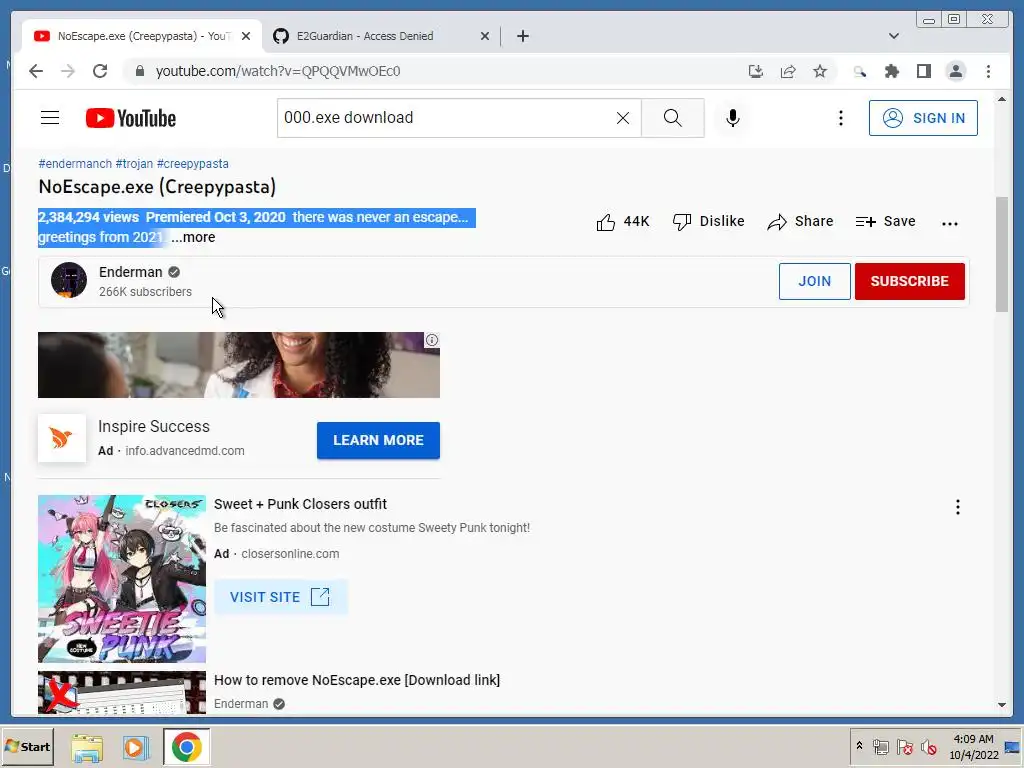
Task: Search with your voice microphone
Action: [733, 118]
